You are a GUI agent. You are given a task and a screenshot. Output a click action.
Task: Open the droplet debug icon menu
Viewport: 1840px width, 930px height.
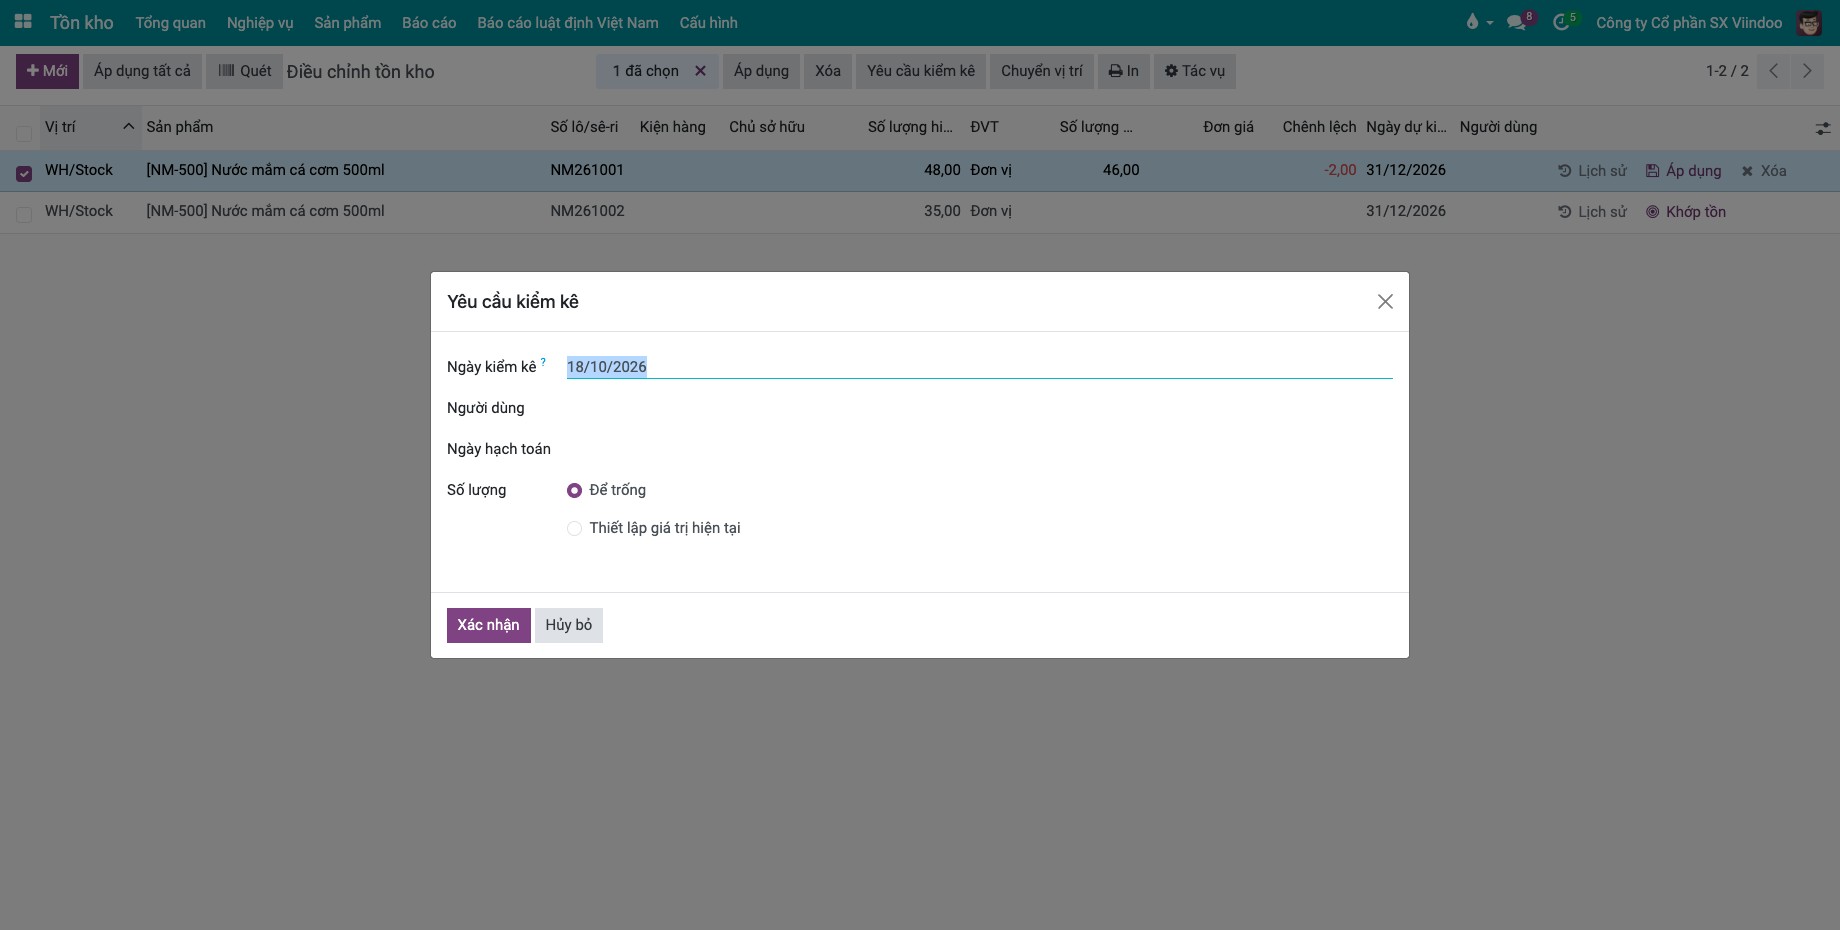point(1479,22)
